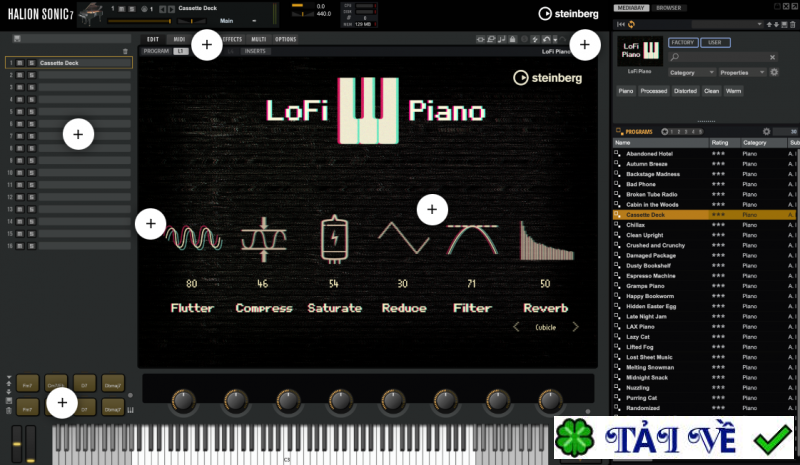Open the undo history dropdown arrow

coord(555,39)
